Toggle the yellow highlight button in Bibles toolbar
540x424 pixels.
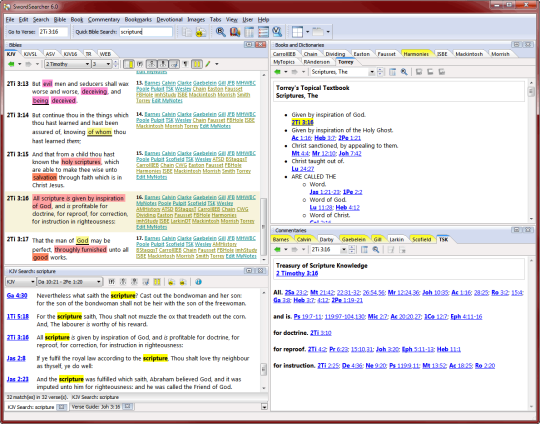(x=197, y=64)
